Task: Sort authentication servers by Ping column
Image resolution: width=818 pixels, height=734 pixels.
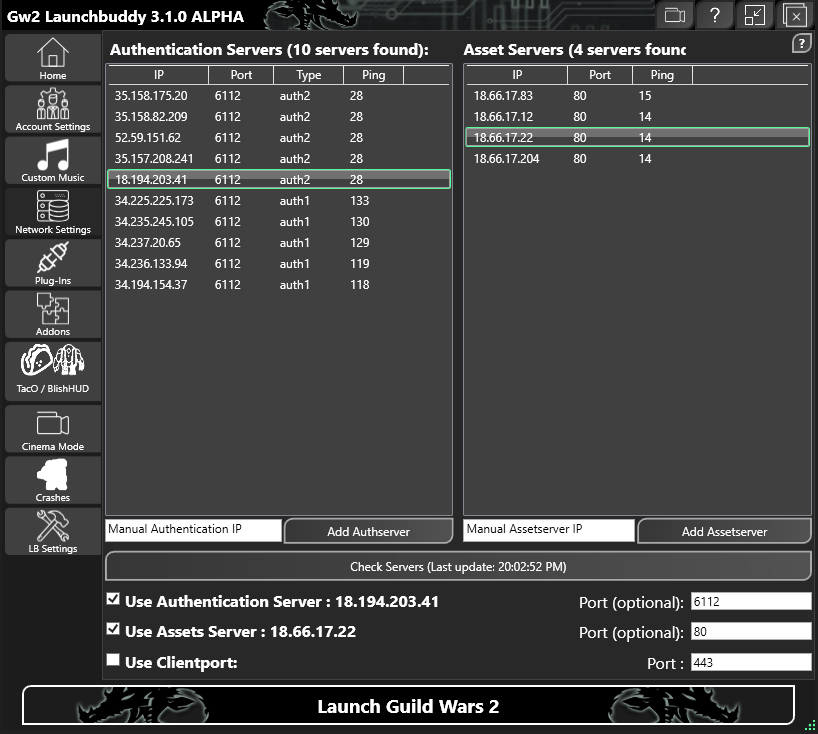Action: pyautogui.click(x=372, y=75)
